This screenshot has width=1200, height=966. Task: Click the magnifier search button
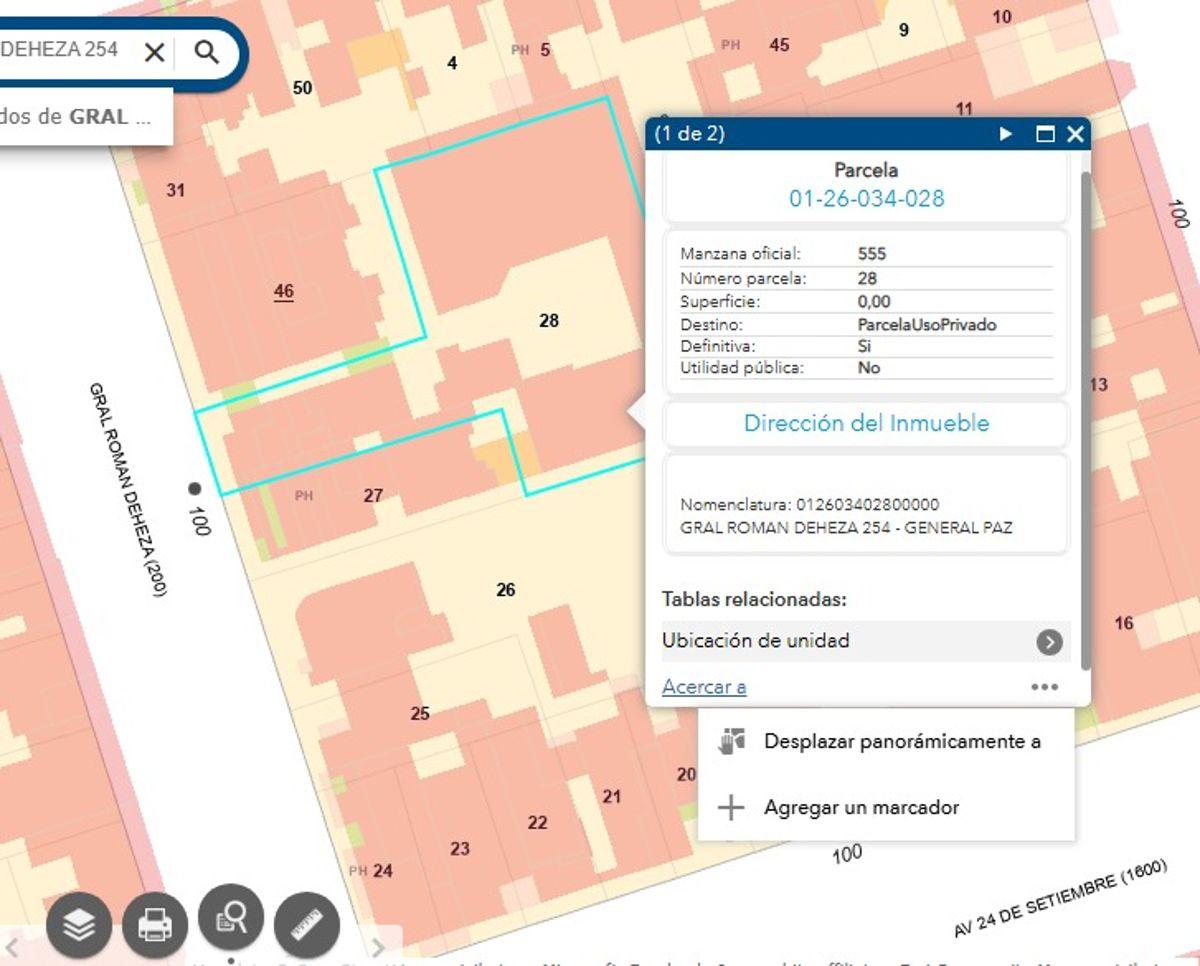coord(207,52)
